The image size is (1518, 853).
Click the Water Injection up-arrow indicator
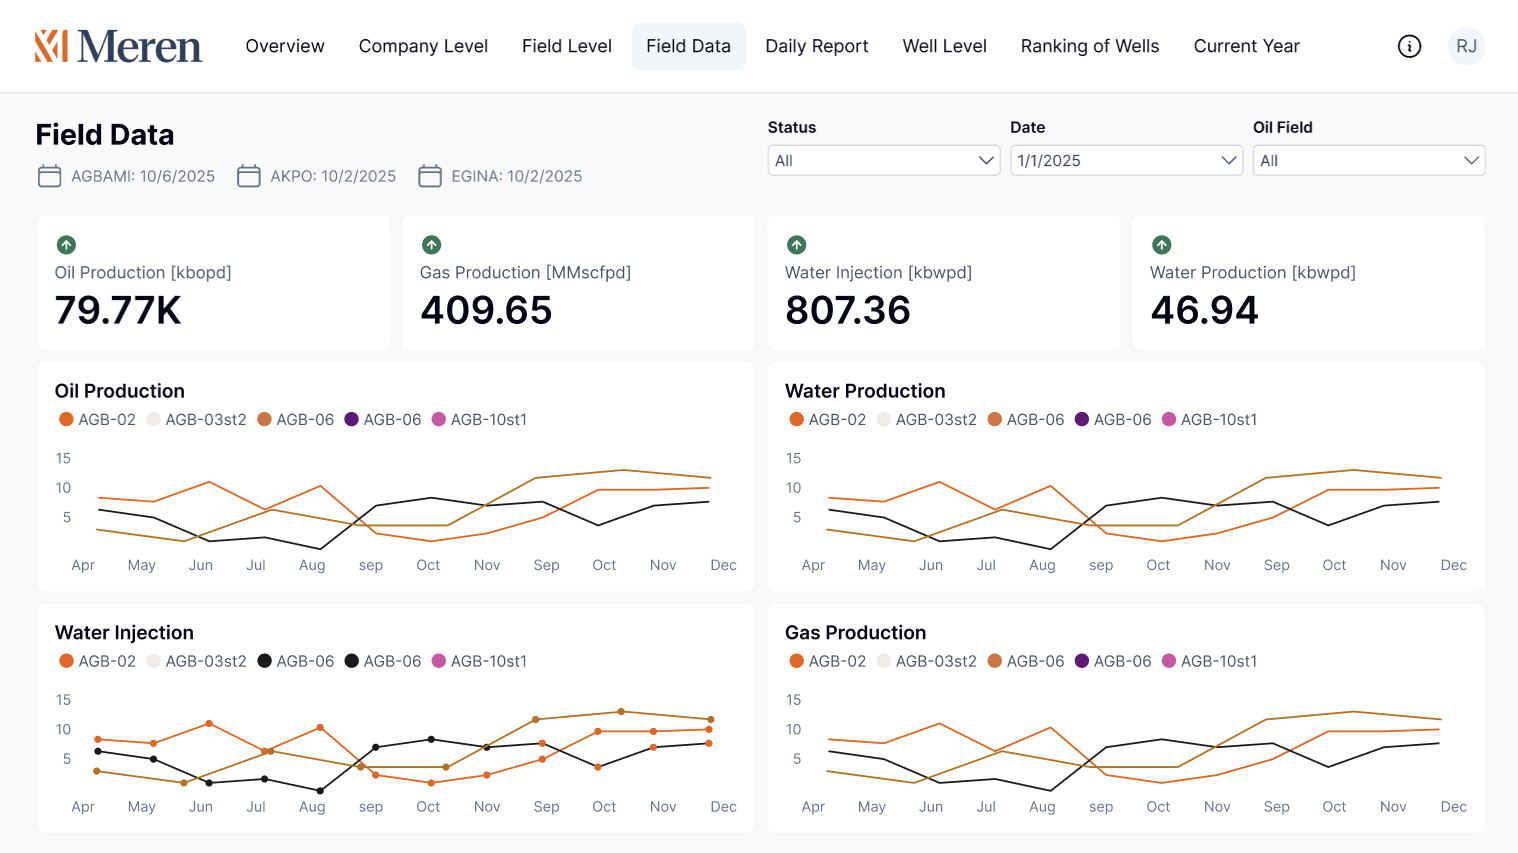coord(796,244)
